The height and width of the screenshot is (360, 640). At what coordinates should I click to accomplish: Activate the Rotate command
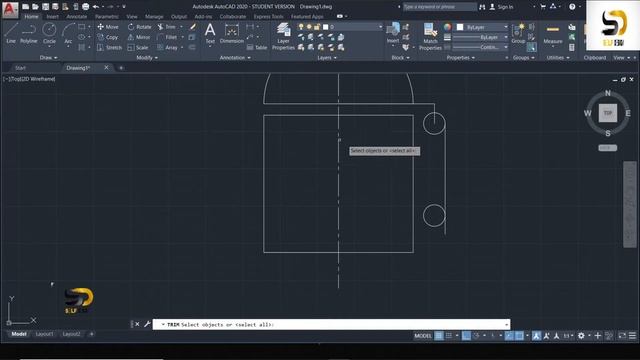pyautogui.click(x=139, y=27)
